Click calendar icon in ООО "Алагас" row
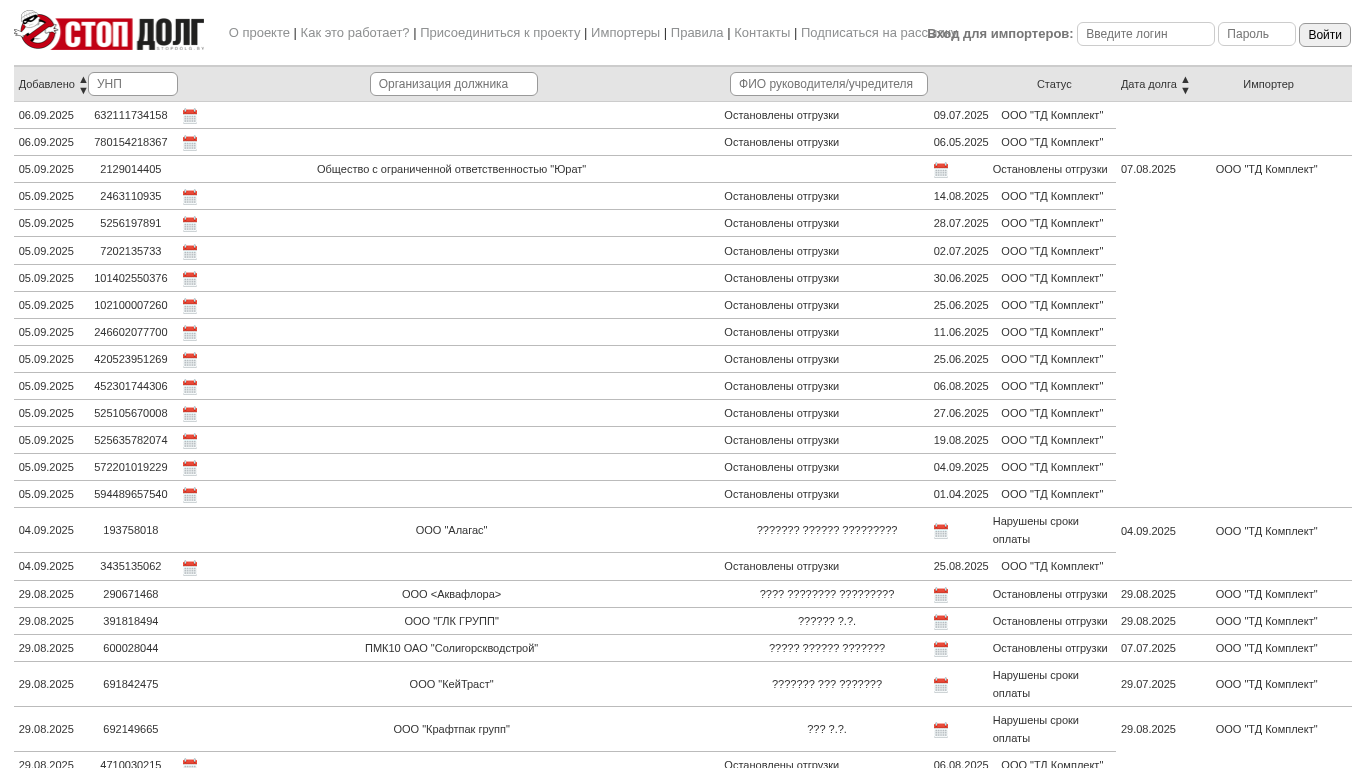 tap(941, 531)
